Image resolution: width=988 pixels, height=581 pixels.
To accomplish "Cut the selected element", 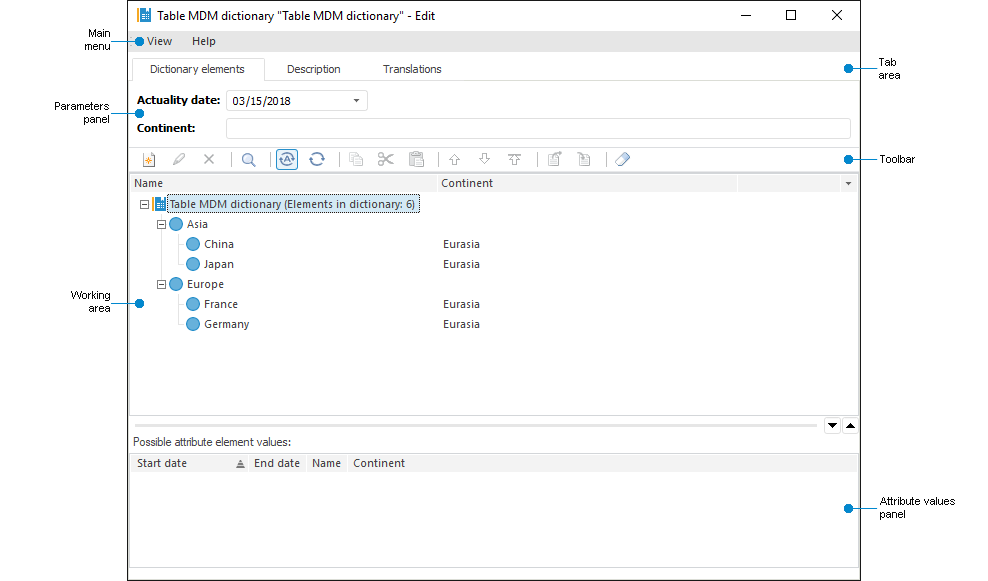I will (386, 159).
